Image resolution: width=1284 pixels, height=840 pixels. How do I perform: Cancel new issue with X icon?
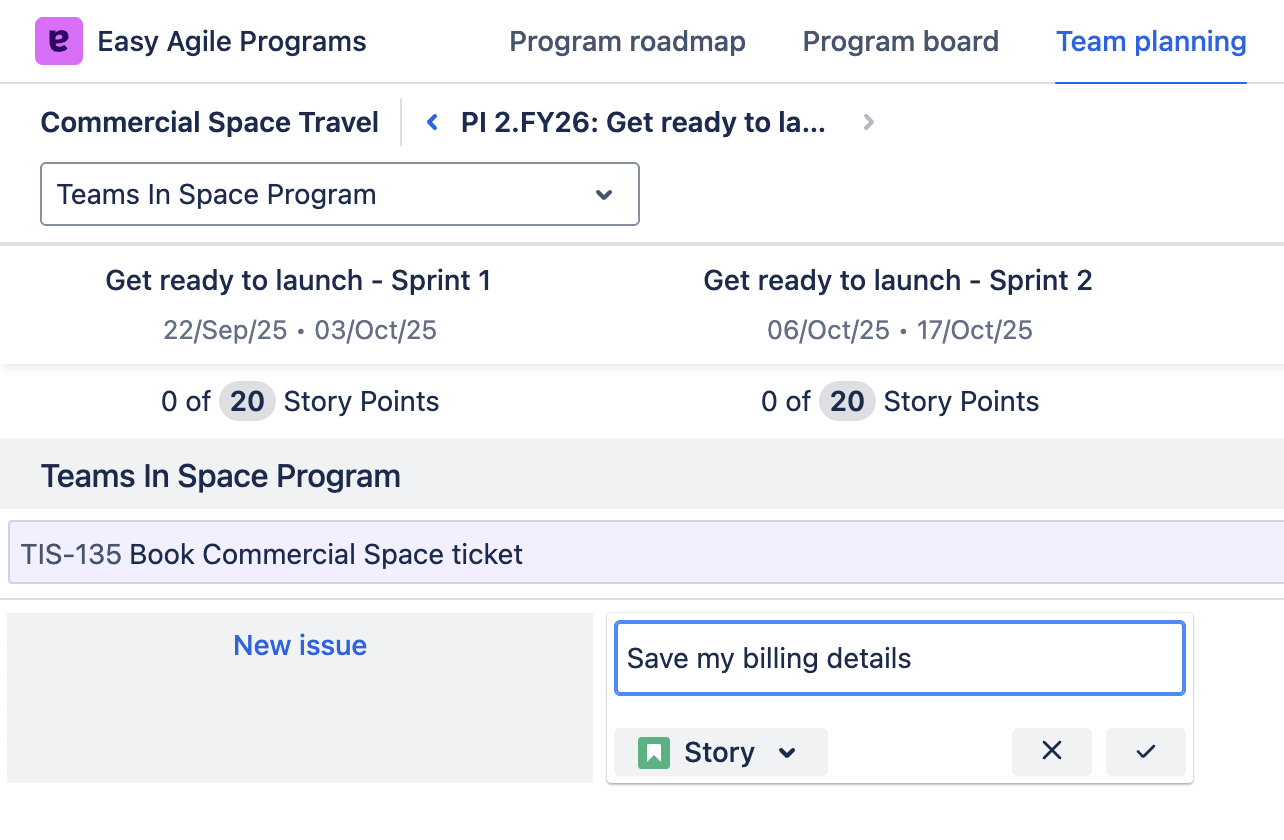pos(1051,751)
